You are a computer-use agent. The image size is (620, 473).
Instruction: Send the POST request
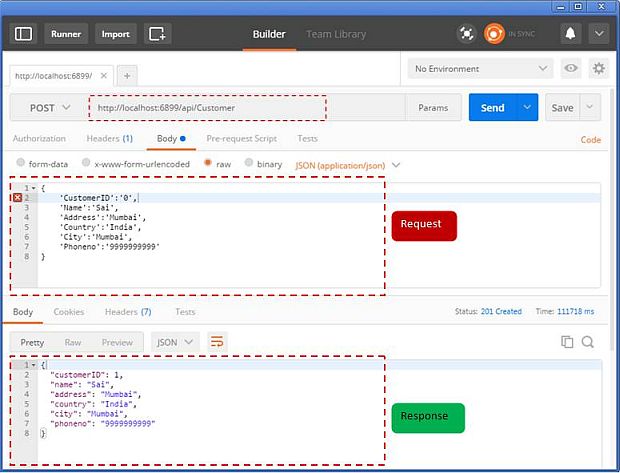tap(492, 108)
